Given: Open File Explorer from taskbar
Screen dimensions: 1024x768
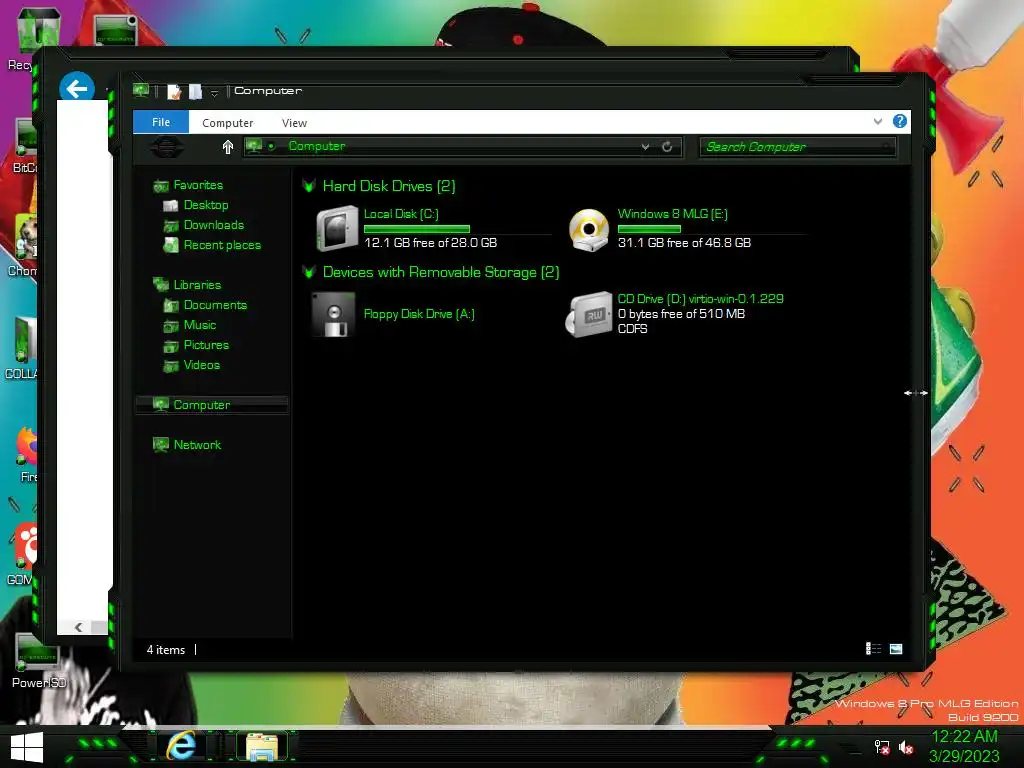Looking at the screenshot, I should coord(262,746).
